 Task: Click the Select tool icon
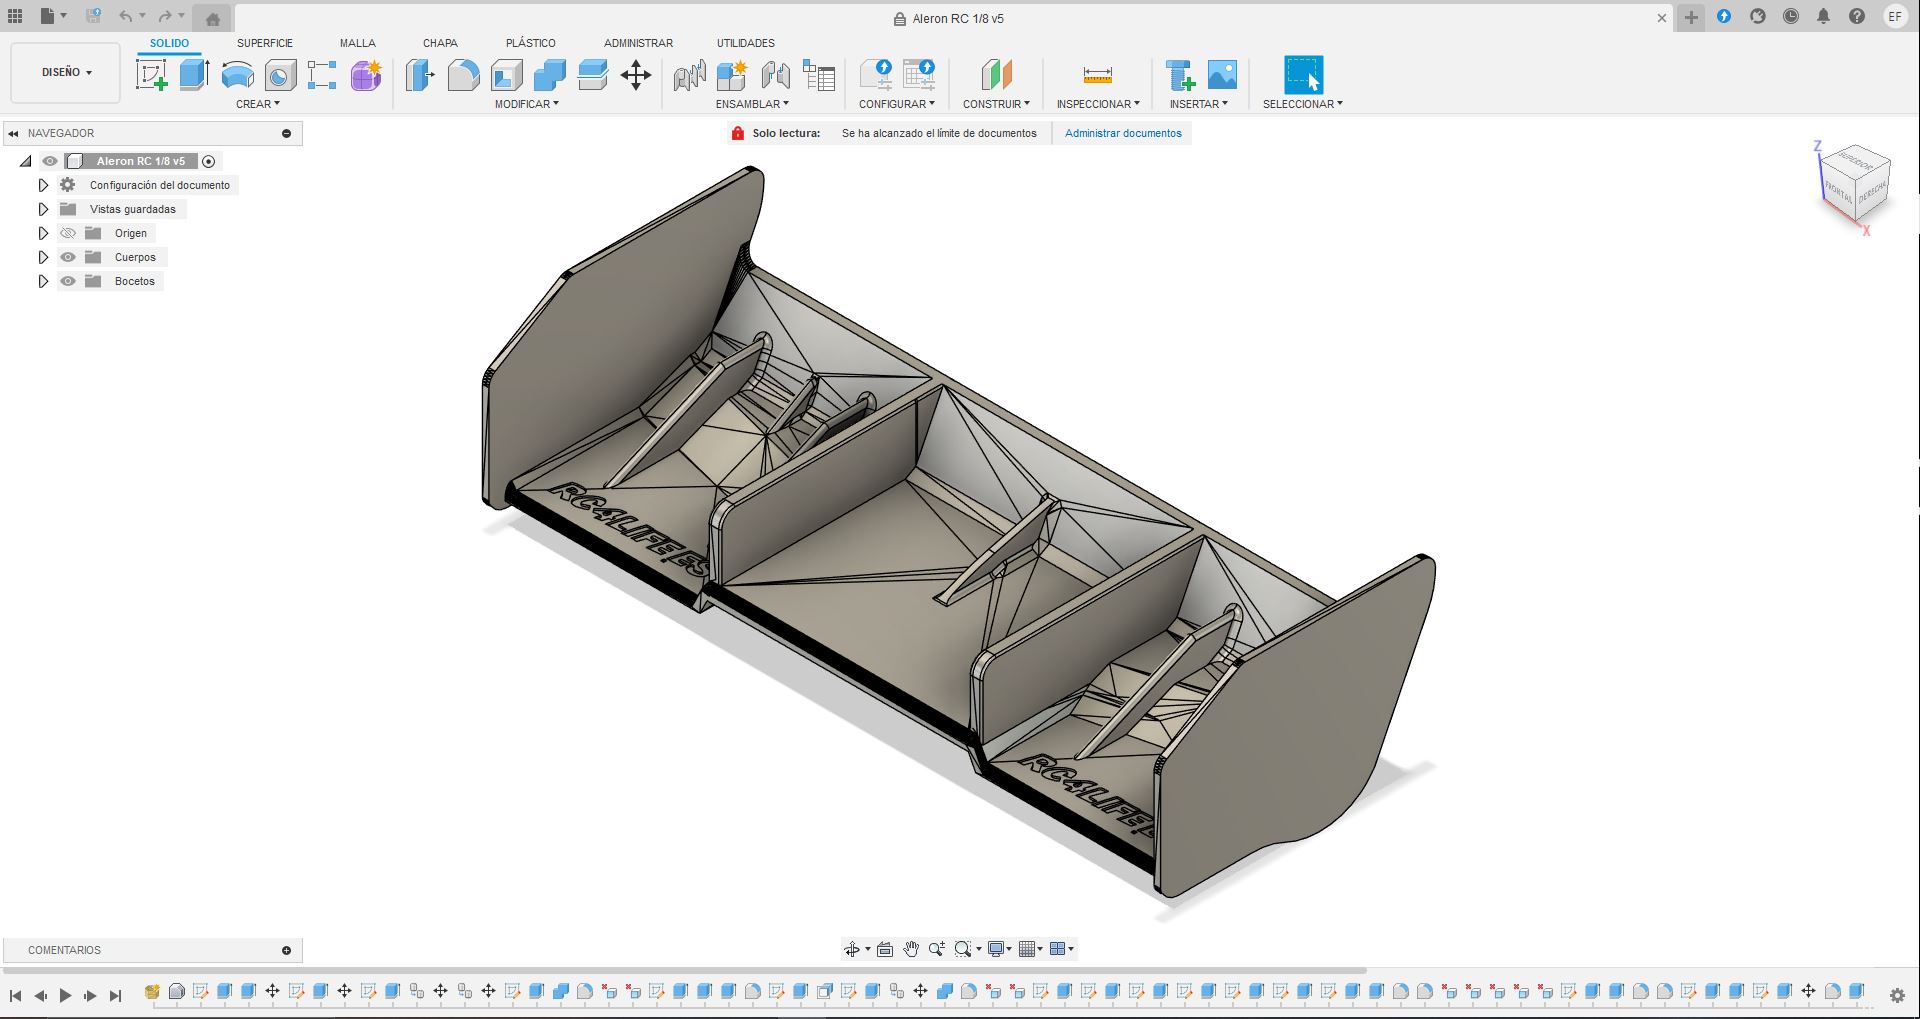pos(1303,75)
